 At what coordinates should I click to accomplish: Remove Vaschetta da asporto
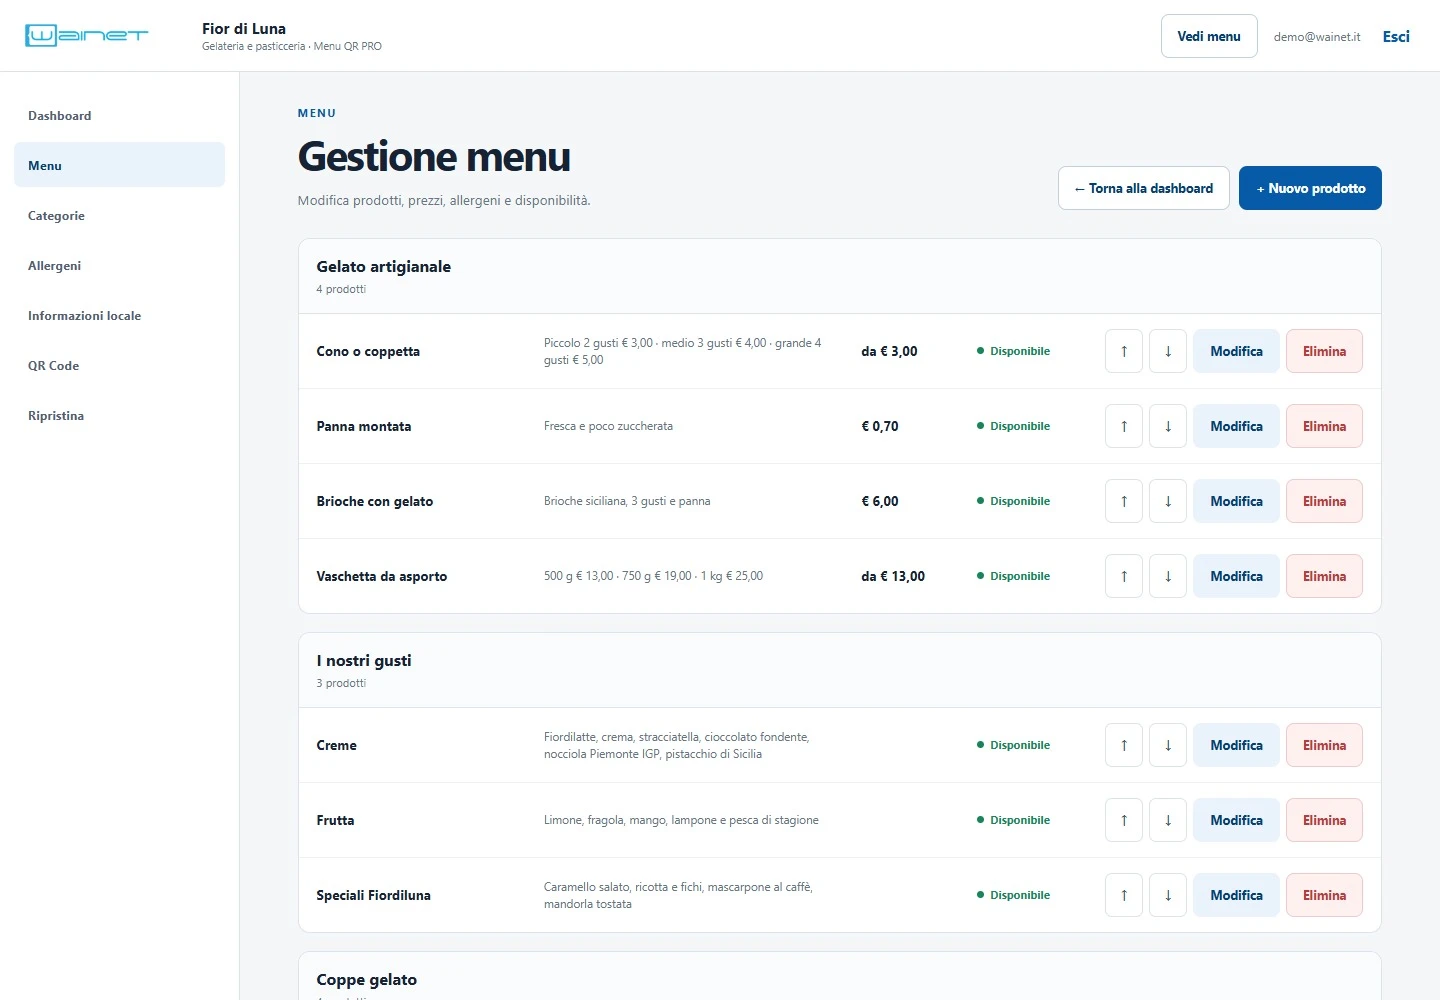(x=1324, y=576)
